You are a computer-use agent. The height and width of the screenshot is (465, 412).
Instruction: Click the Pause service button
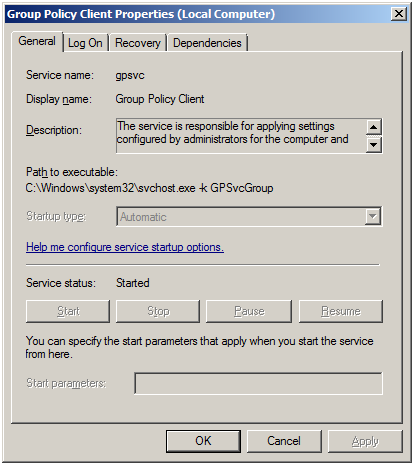tap(249, 311)
